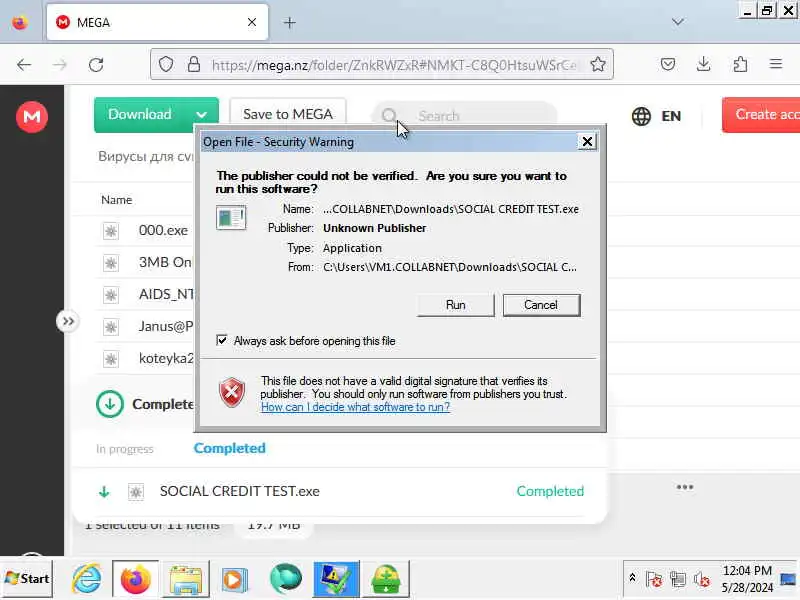Click the Action Center flag tray icon

click(x=654, y=579)
